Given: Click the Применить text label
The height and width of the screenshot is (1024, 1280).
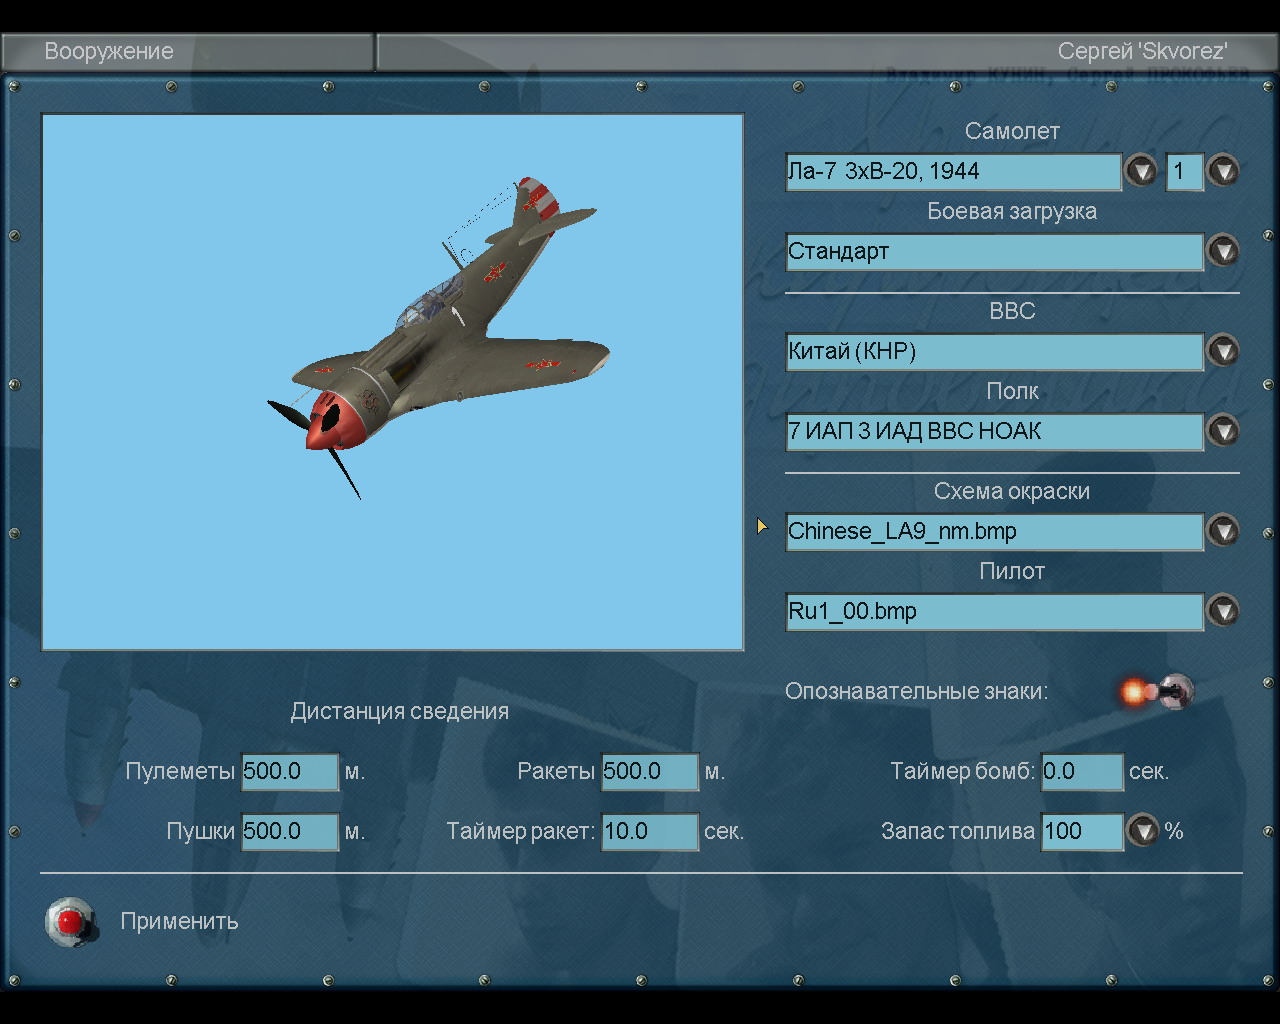Looking at the screenshot, I should click(x=179, y=921).
